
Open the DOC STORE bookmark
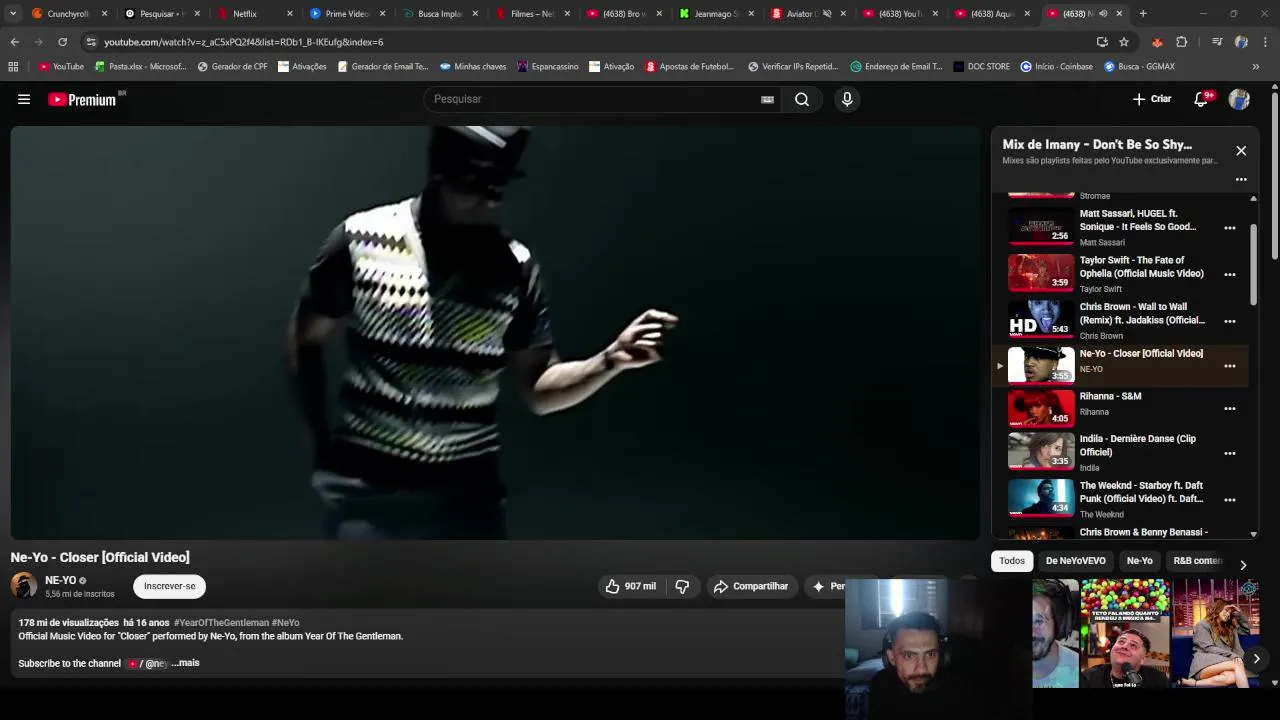982,67
